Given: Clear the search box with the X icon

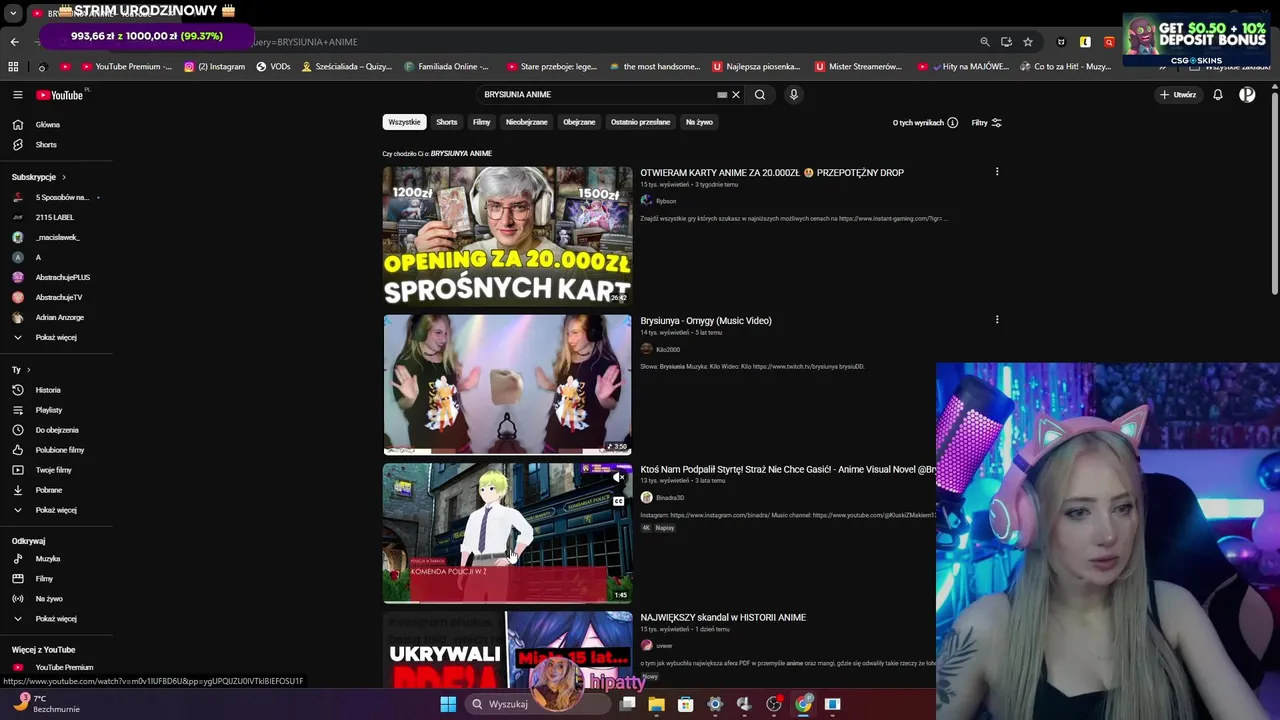Looking at the screenshot, I should [735, 95].
